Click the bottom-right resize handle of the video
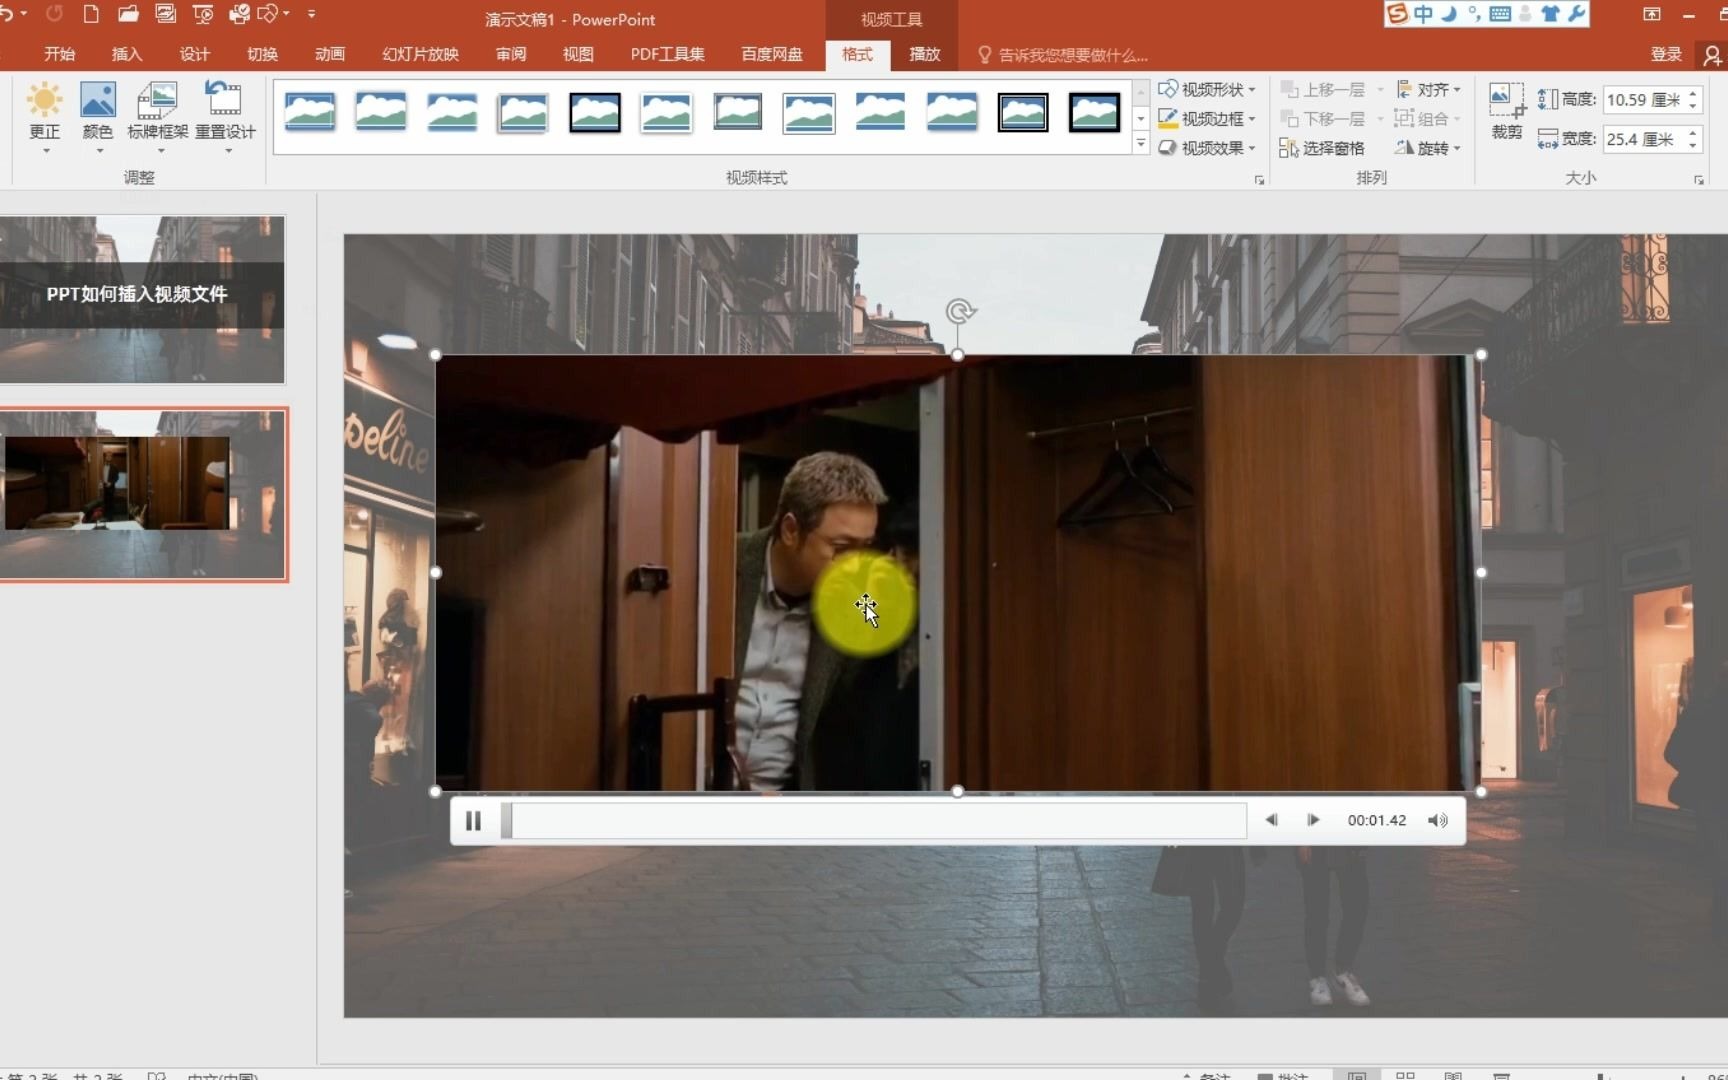Screen dimensions: 1728x1080 [x=1481, y=791]
